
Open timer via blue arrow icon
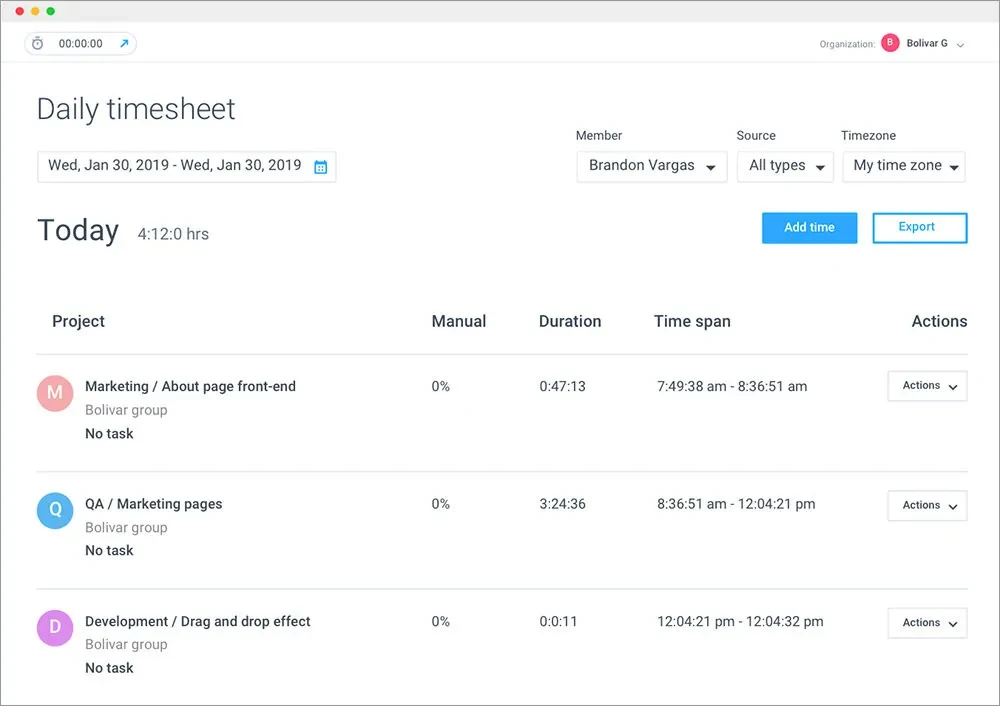(124, 43)
